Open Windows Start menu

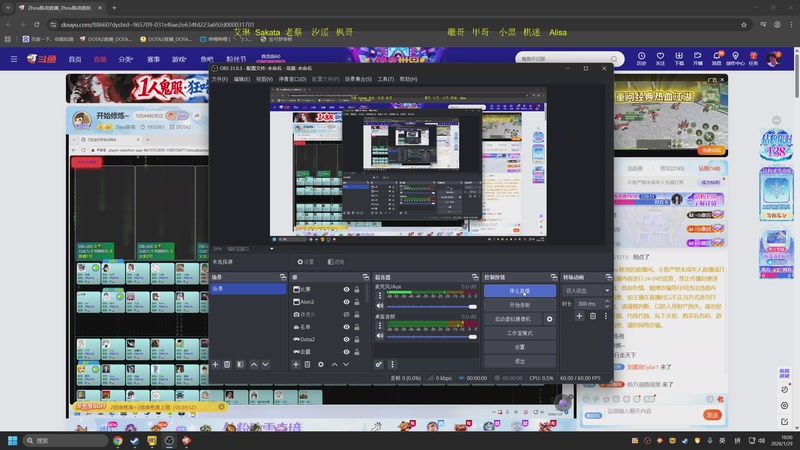coord(13,440)
